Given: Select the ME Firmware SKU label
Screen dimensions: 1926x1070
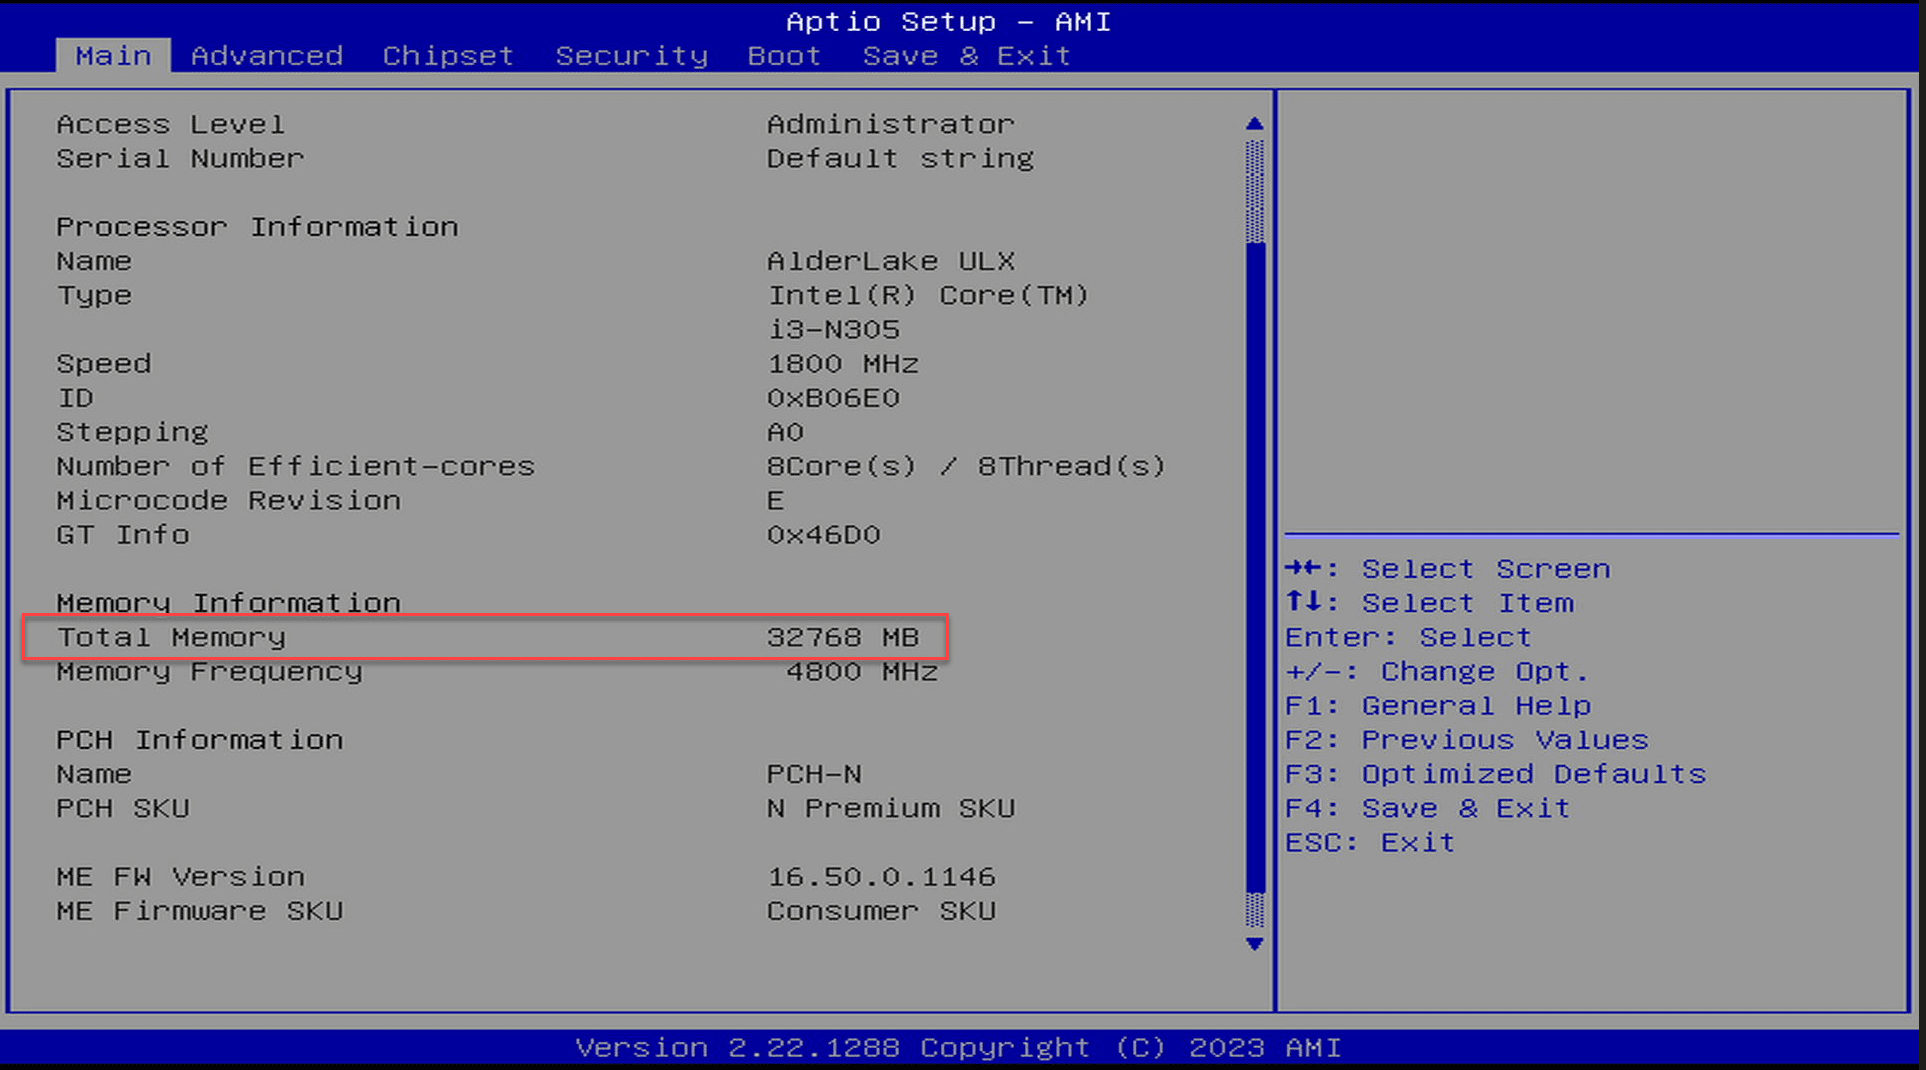Looking at the screenshot, I should coord(199,911).
